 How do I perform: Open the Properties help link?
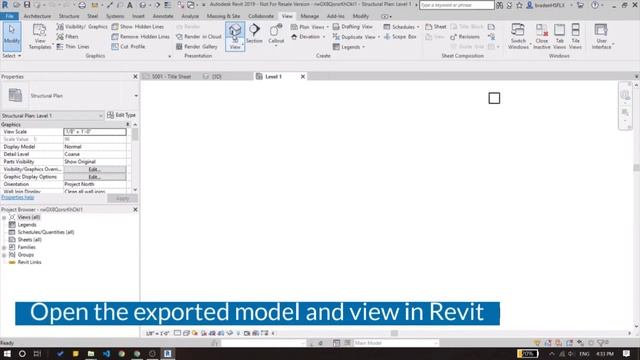coord(18,197)
